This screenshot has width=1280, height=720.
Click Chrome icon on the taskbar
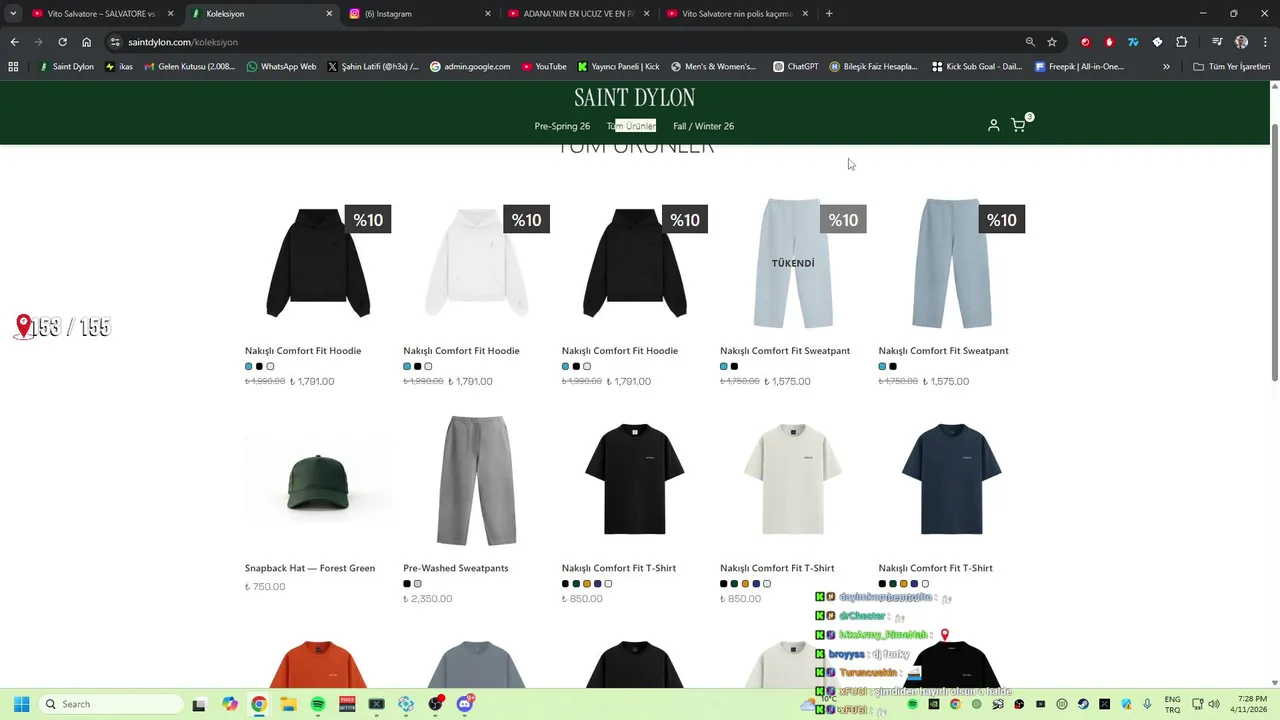259,704
